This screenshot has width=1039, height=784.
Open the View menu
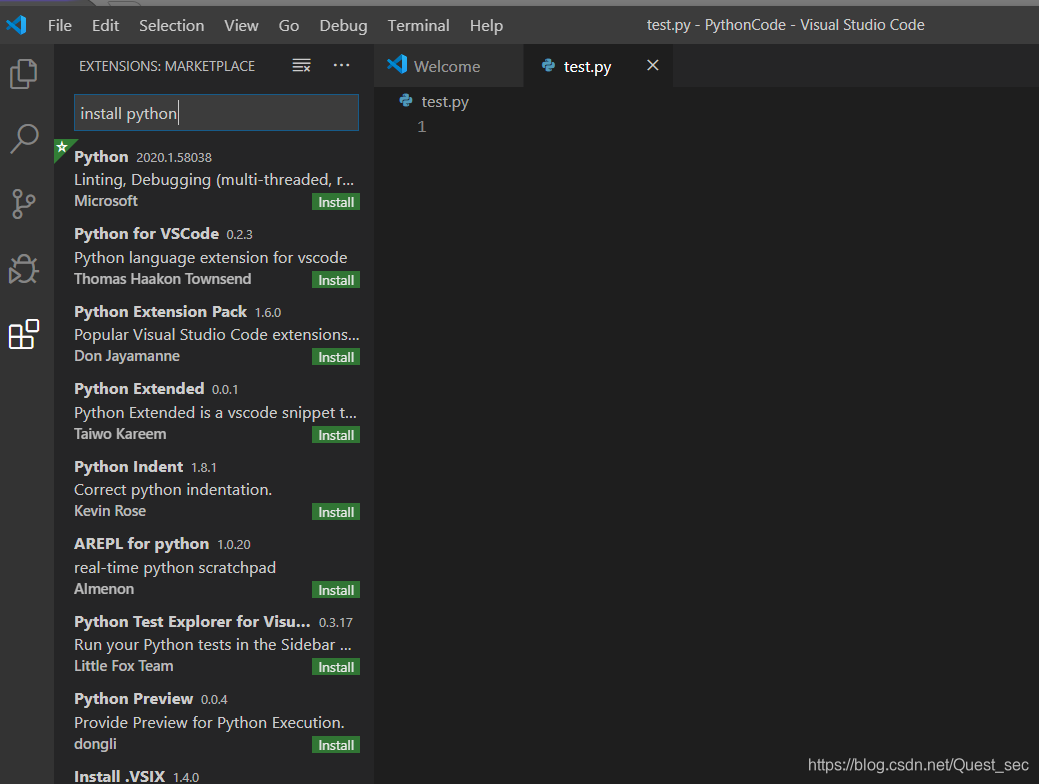pos(241,25)
